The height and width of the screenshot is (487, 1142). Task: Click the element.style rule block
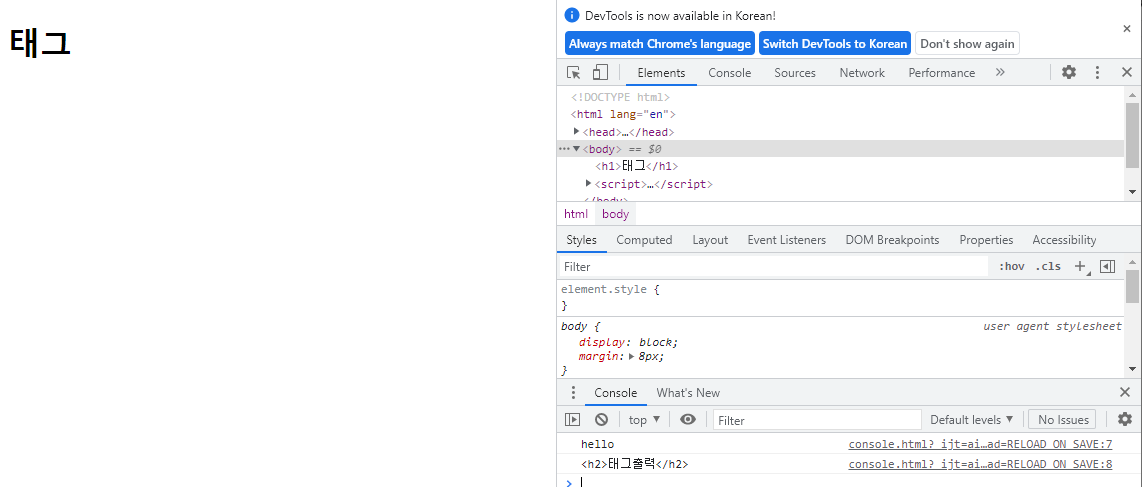coord(840,297)
